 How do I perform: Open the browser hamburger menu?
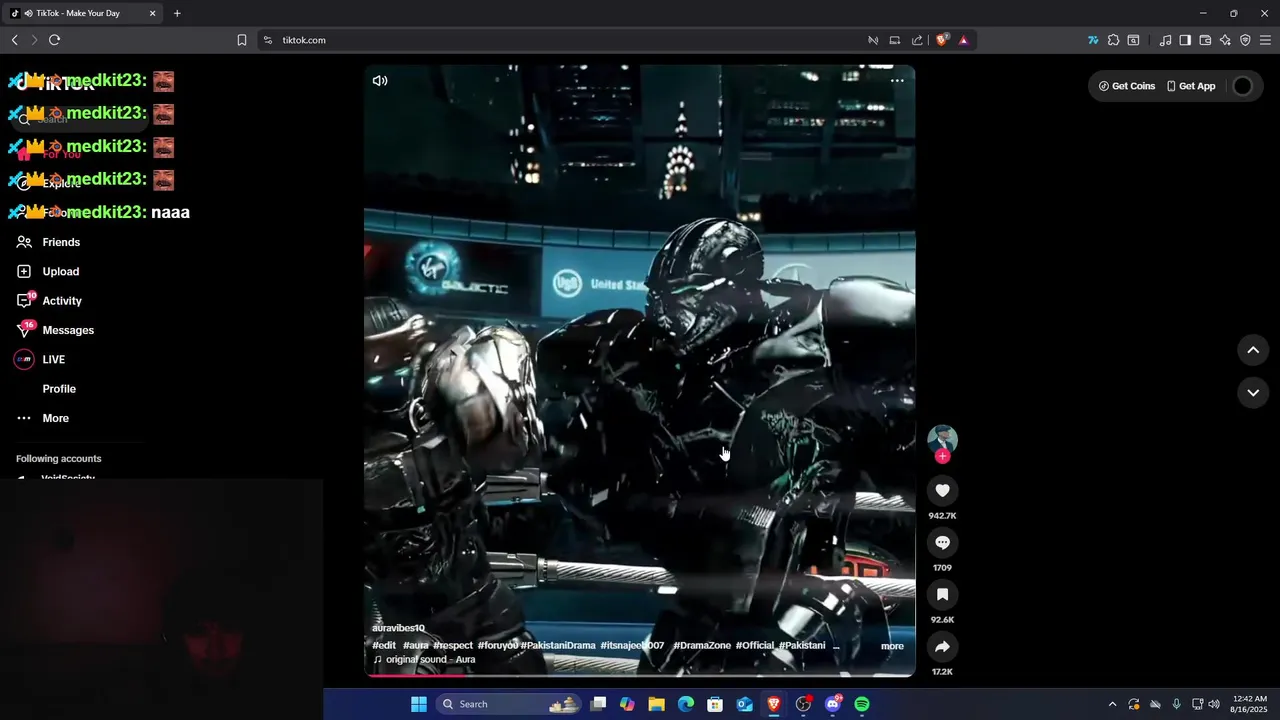(x=1266, y=40)
